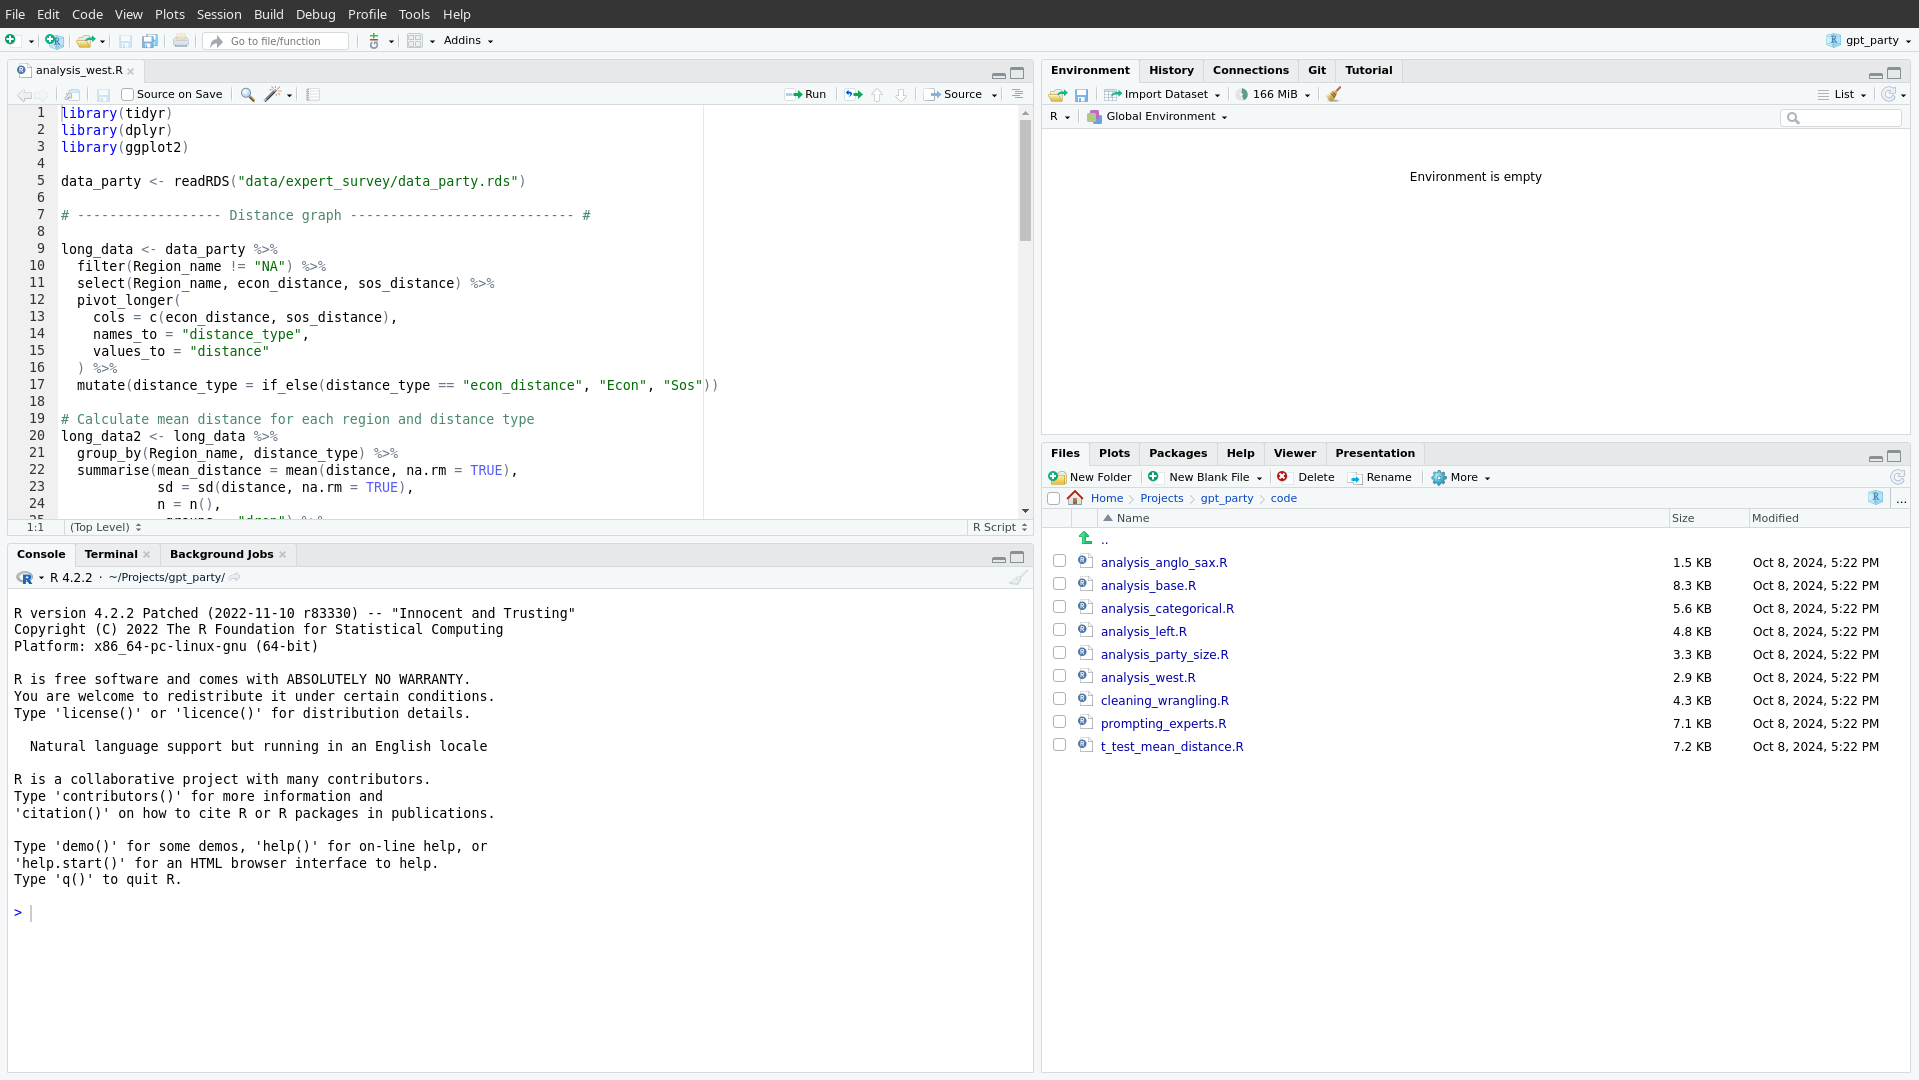Expand the Import Dataset dropdown
The image size is (1919, 1080).
coord(1163,94)
